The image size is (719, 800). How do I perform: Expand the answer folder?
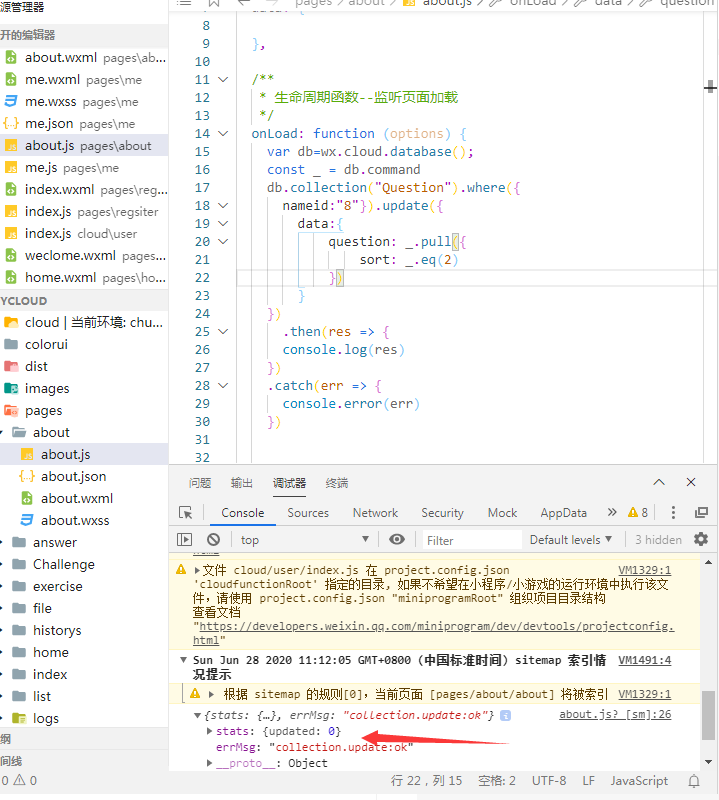coord(84,542)
